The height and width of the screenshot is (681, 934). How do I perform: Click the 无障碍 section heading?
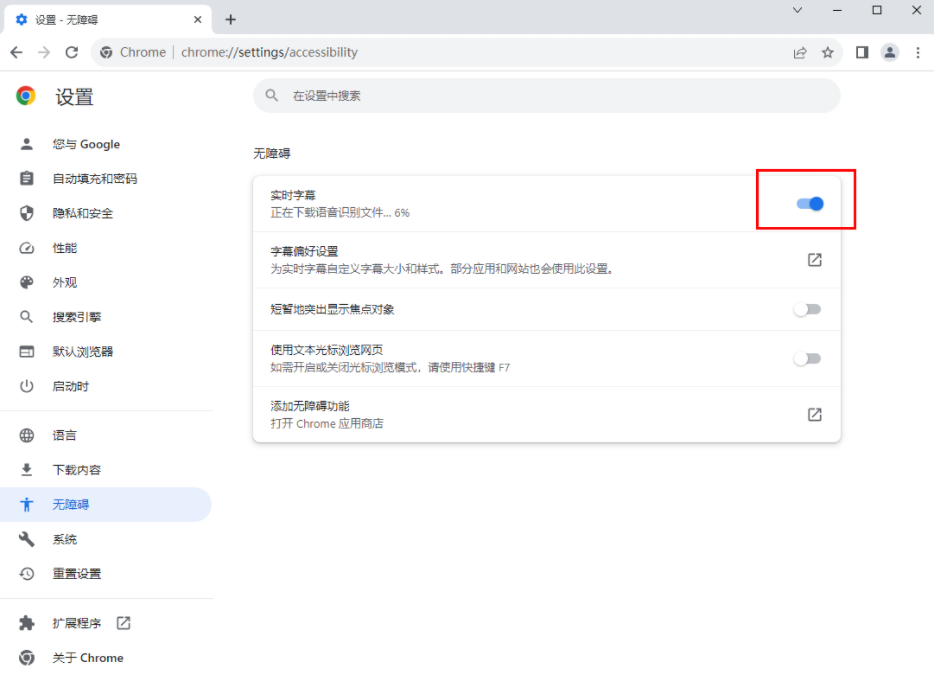pyautogui.click(x=272, y=154)
